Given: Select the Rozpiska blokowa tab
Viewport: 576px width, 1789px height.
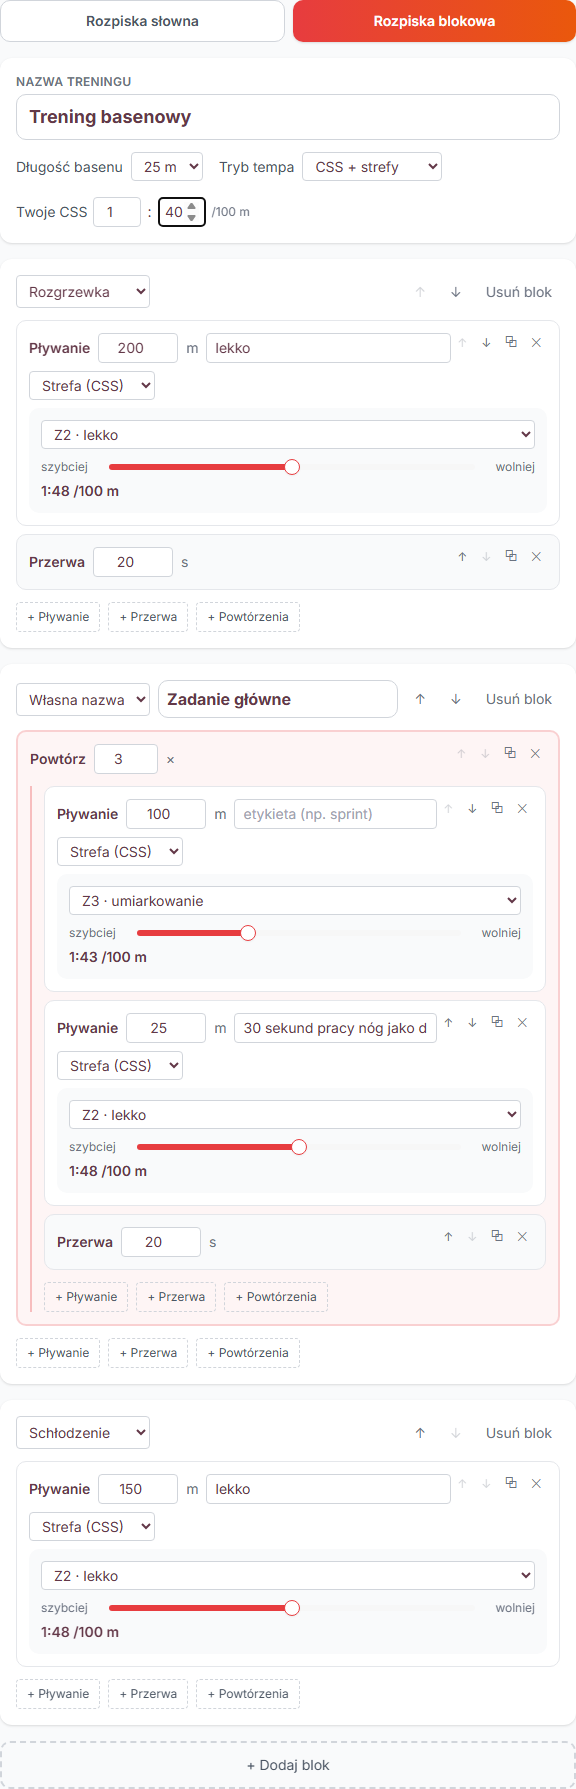Looking at the screenshot, I should [x=434, y=21].
